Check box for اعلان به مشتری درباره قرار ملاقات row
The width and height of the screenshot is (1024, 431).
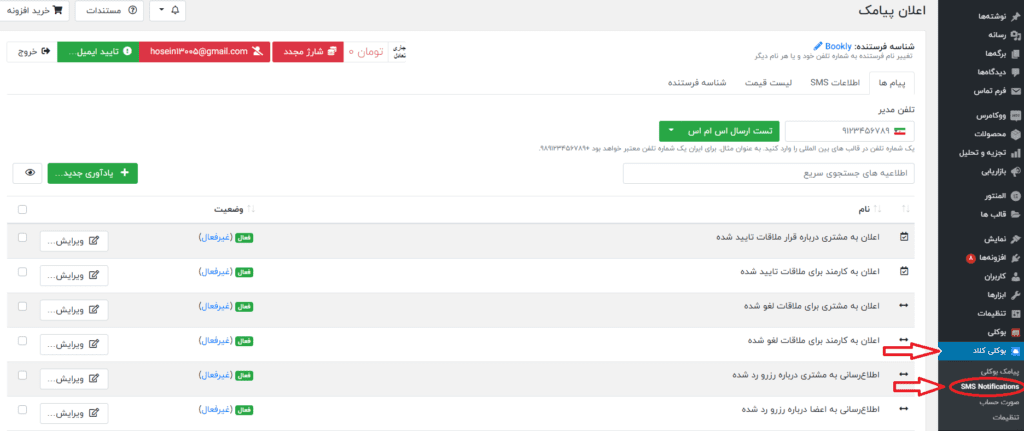click(23, 238)
